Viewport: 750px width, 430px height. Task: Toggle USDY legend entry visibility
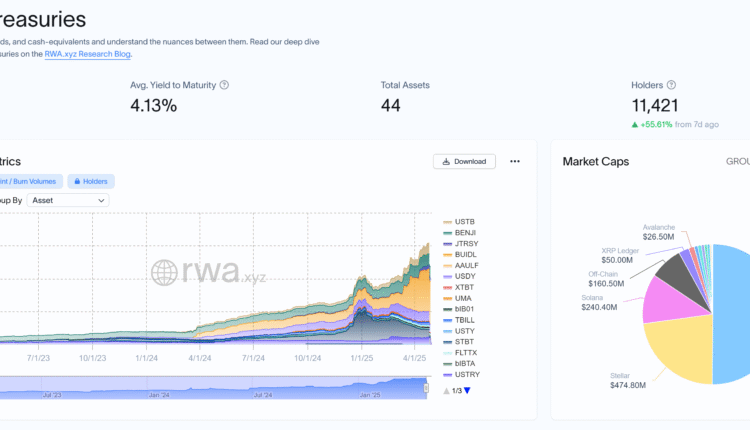tap(465, 276)
